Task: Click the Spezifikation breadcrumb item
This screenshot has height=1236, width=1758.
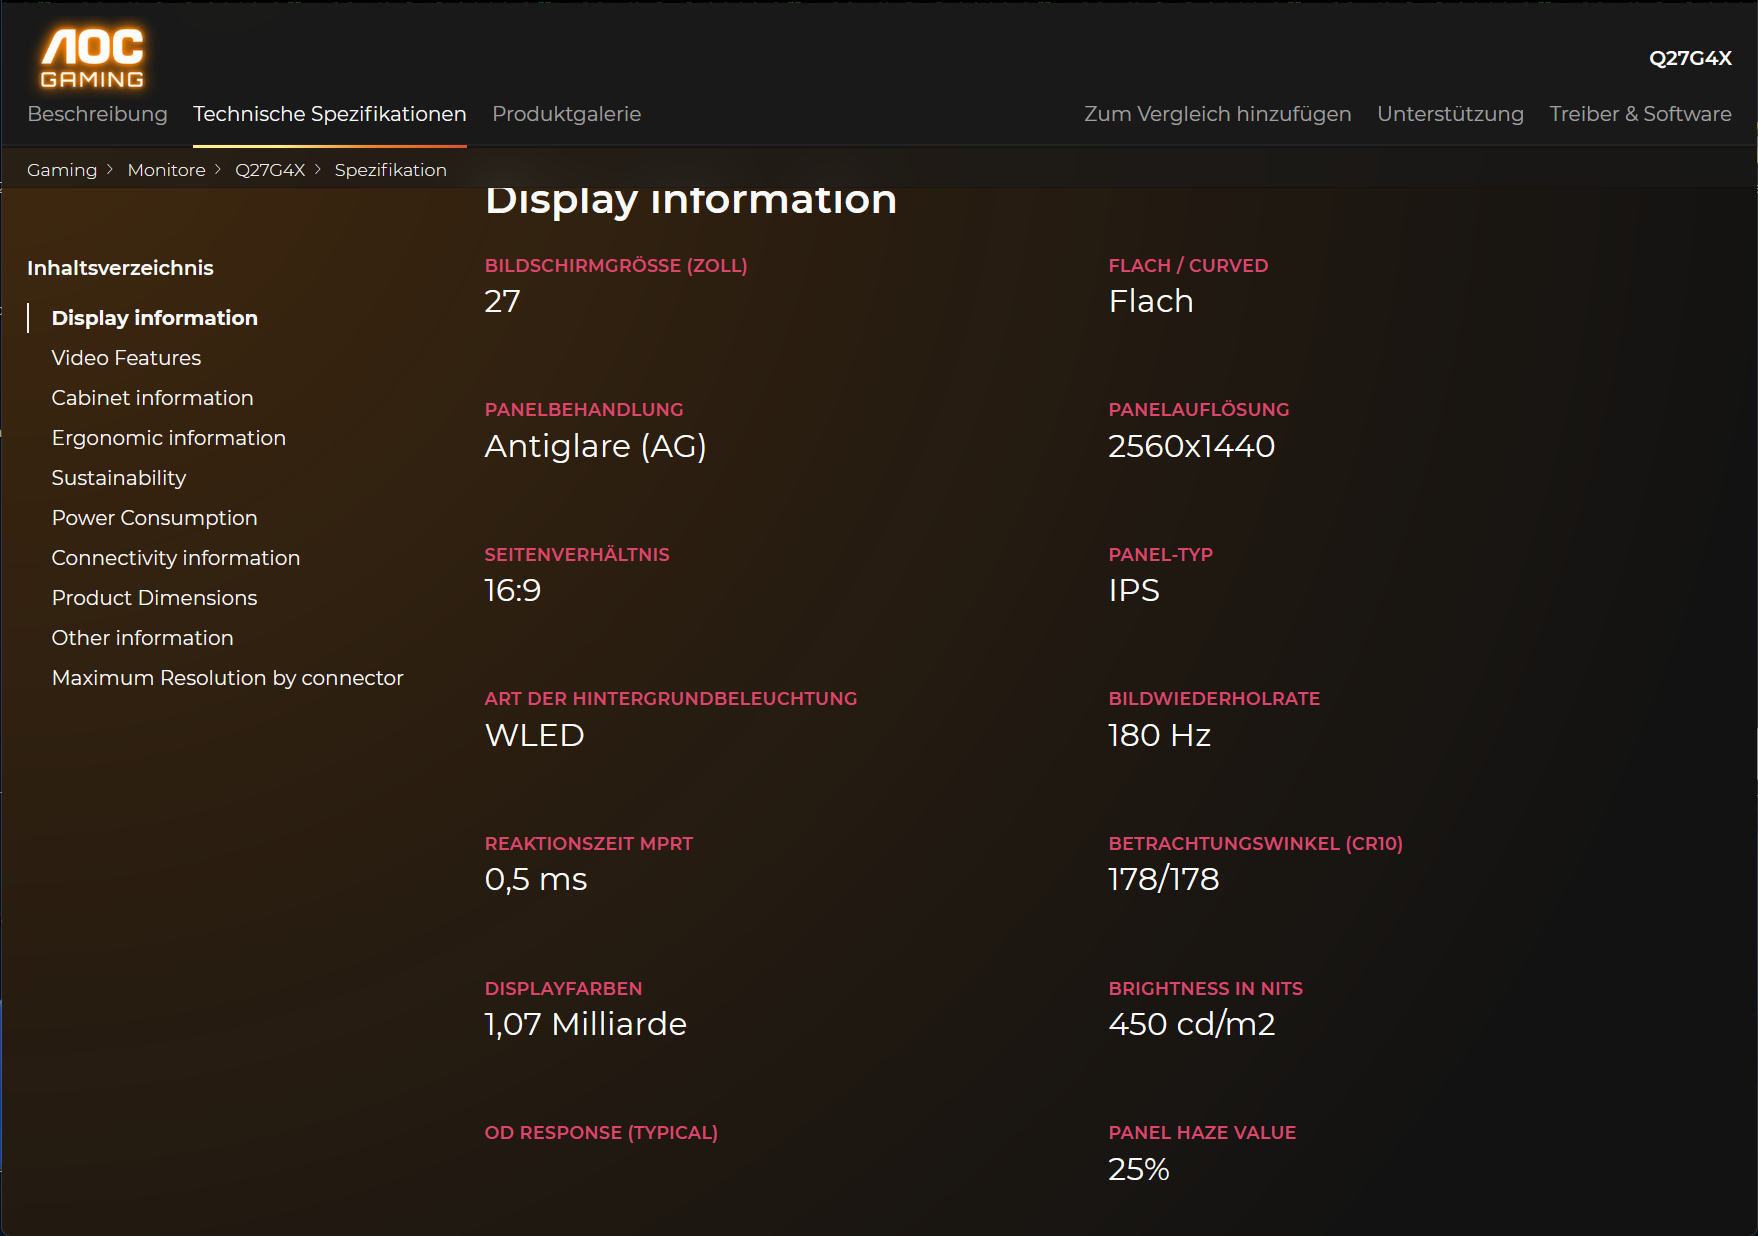Action: tap(390, 170)
